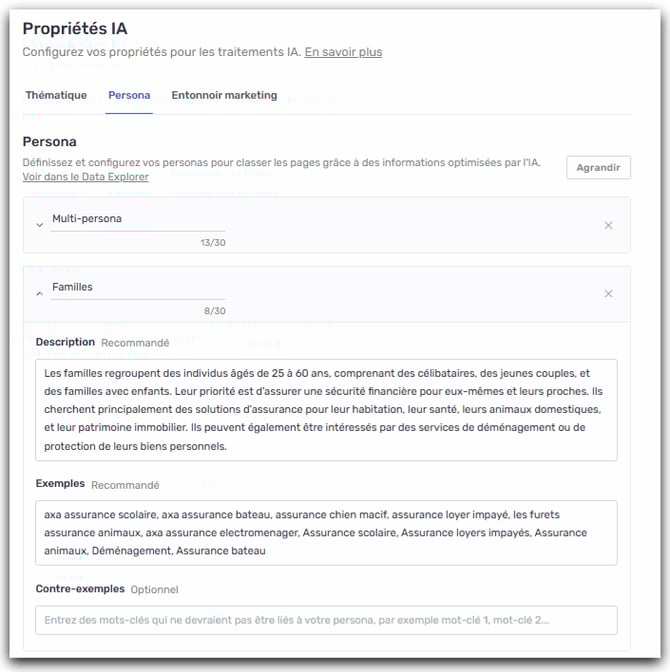Image resolution: width=670 pixels, height=672 pixels.
Task: Open the En savoir plus link
Action: (x=343, y=52)
